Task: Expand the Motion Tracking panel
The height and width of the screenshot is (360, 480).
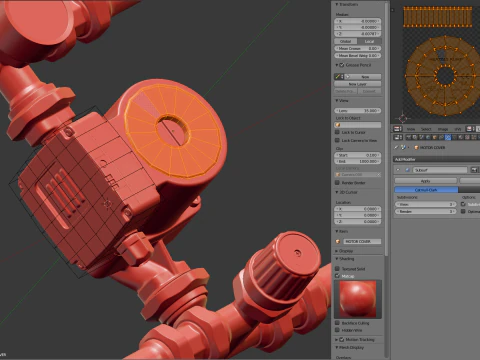Action: 337,339
